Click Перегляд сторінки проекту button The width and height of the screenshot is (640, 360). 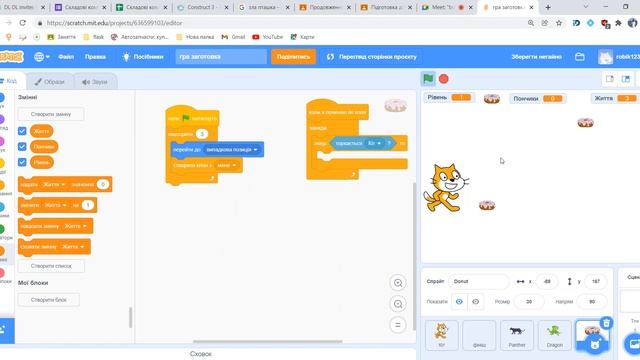tap(372, 57)
